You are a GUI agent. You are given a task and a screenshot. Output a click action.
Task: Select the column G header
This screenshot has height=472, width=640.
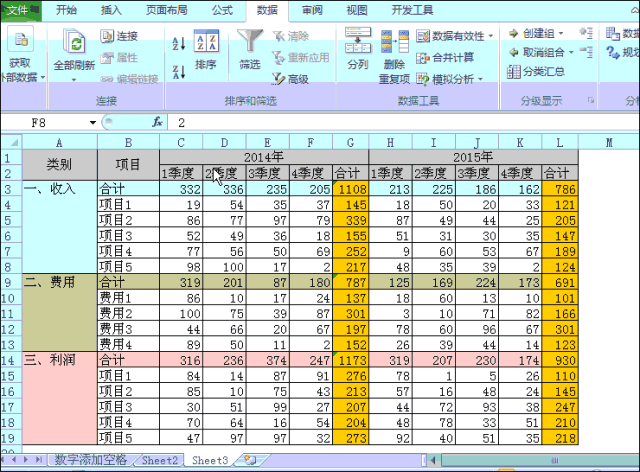click(350, 142)
